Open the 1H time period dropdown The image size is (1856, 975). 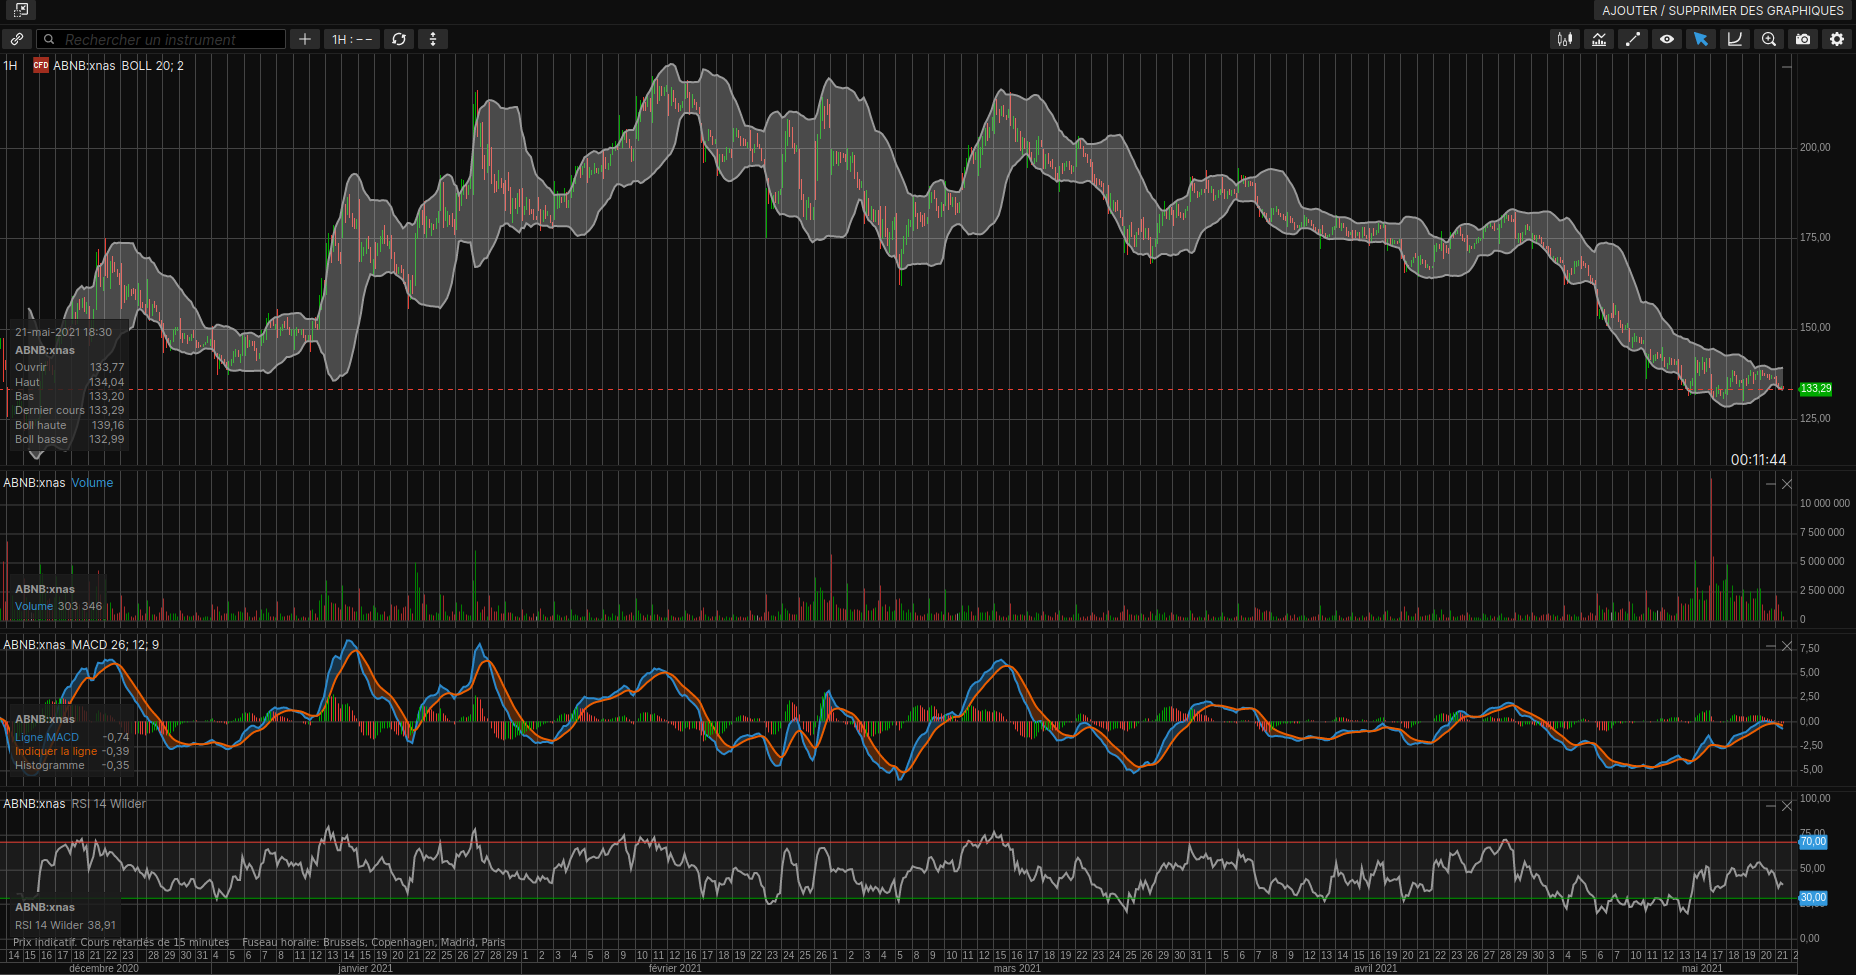[352, 39]
